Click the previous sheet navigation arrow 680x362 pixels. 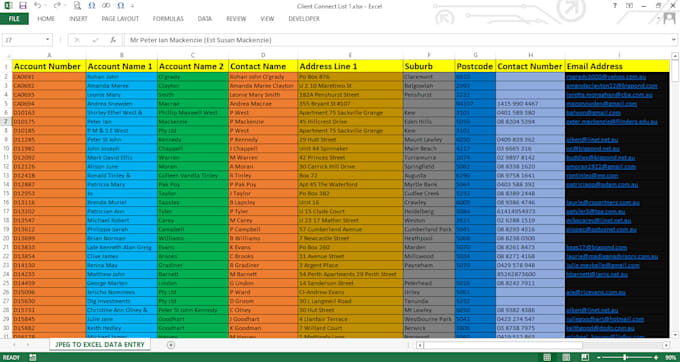14,345
